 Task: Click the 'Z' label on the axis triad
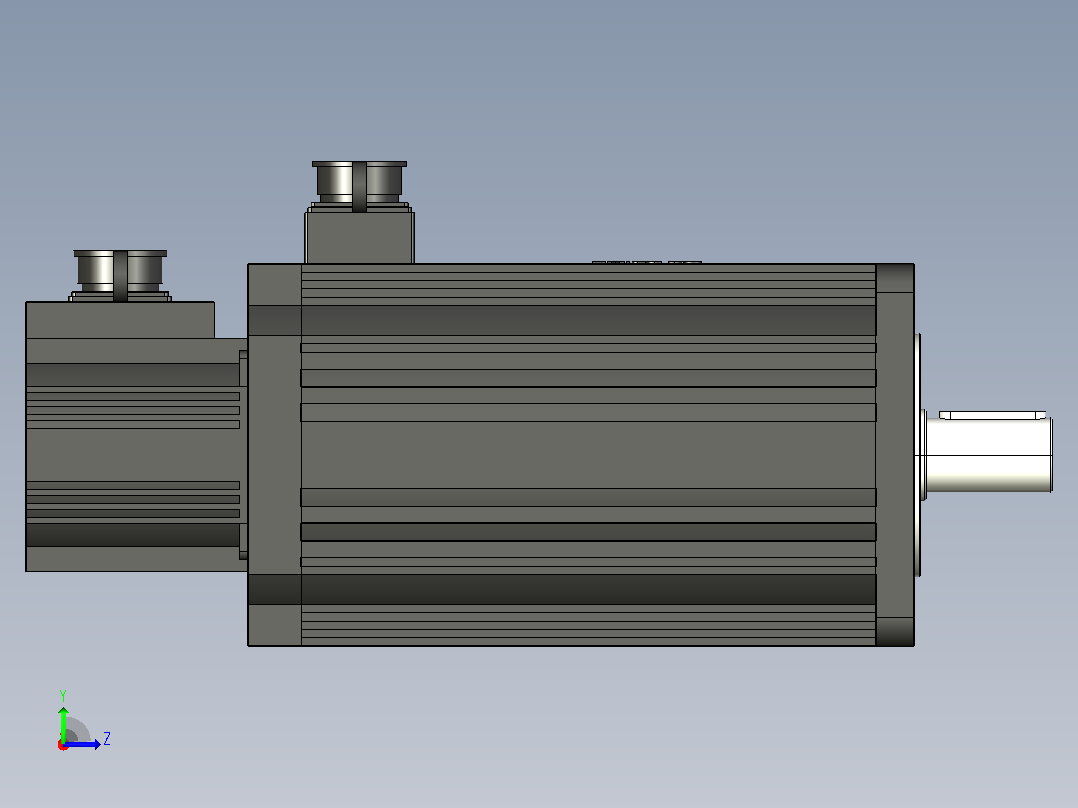tap(107, 739)
